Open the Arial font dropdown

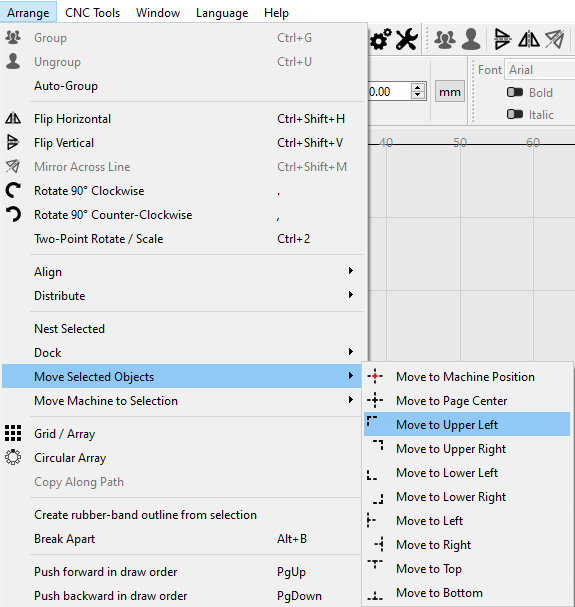pos(540,70)
